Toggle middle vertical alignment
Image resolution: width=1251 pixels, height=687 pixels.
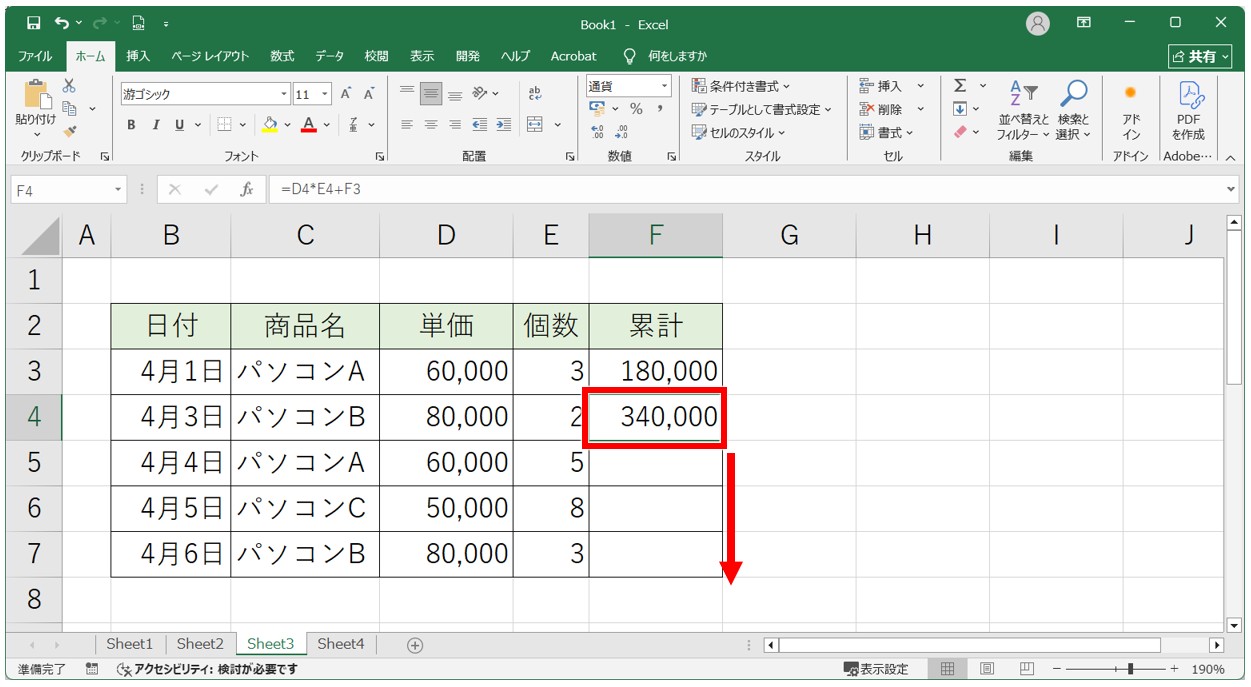[x=431, y=94]
